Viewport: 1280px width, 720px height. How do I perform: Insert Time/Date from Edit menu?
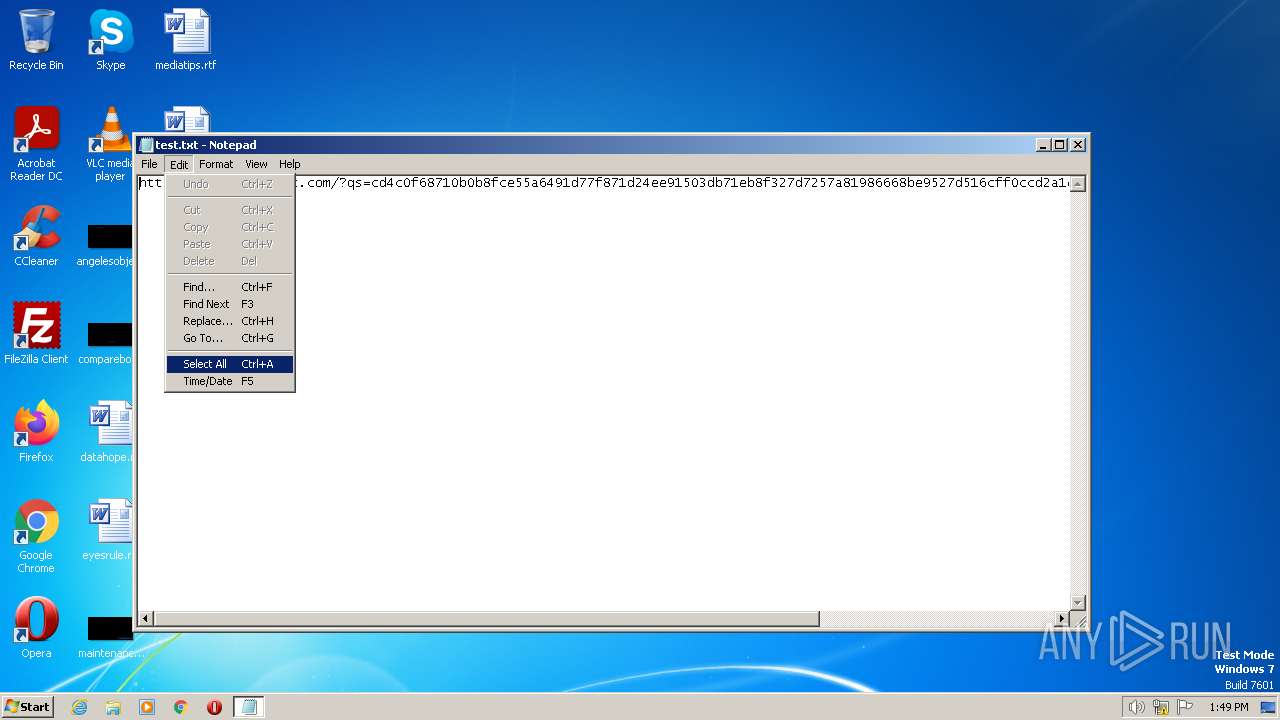230,381
